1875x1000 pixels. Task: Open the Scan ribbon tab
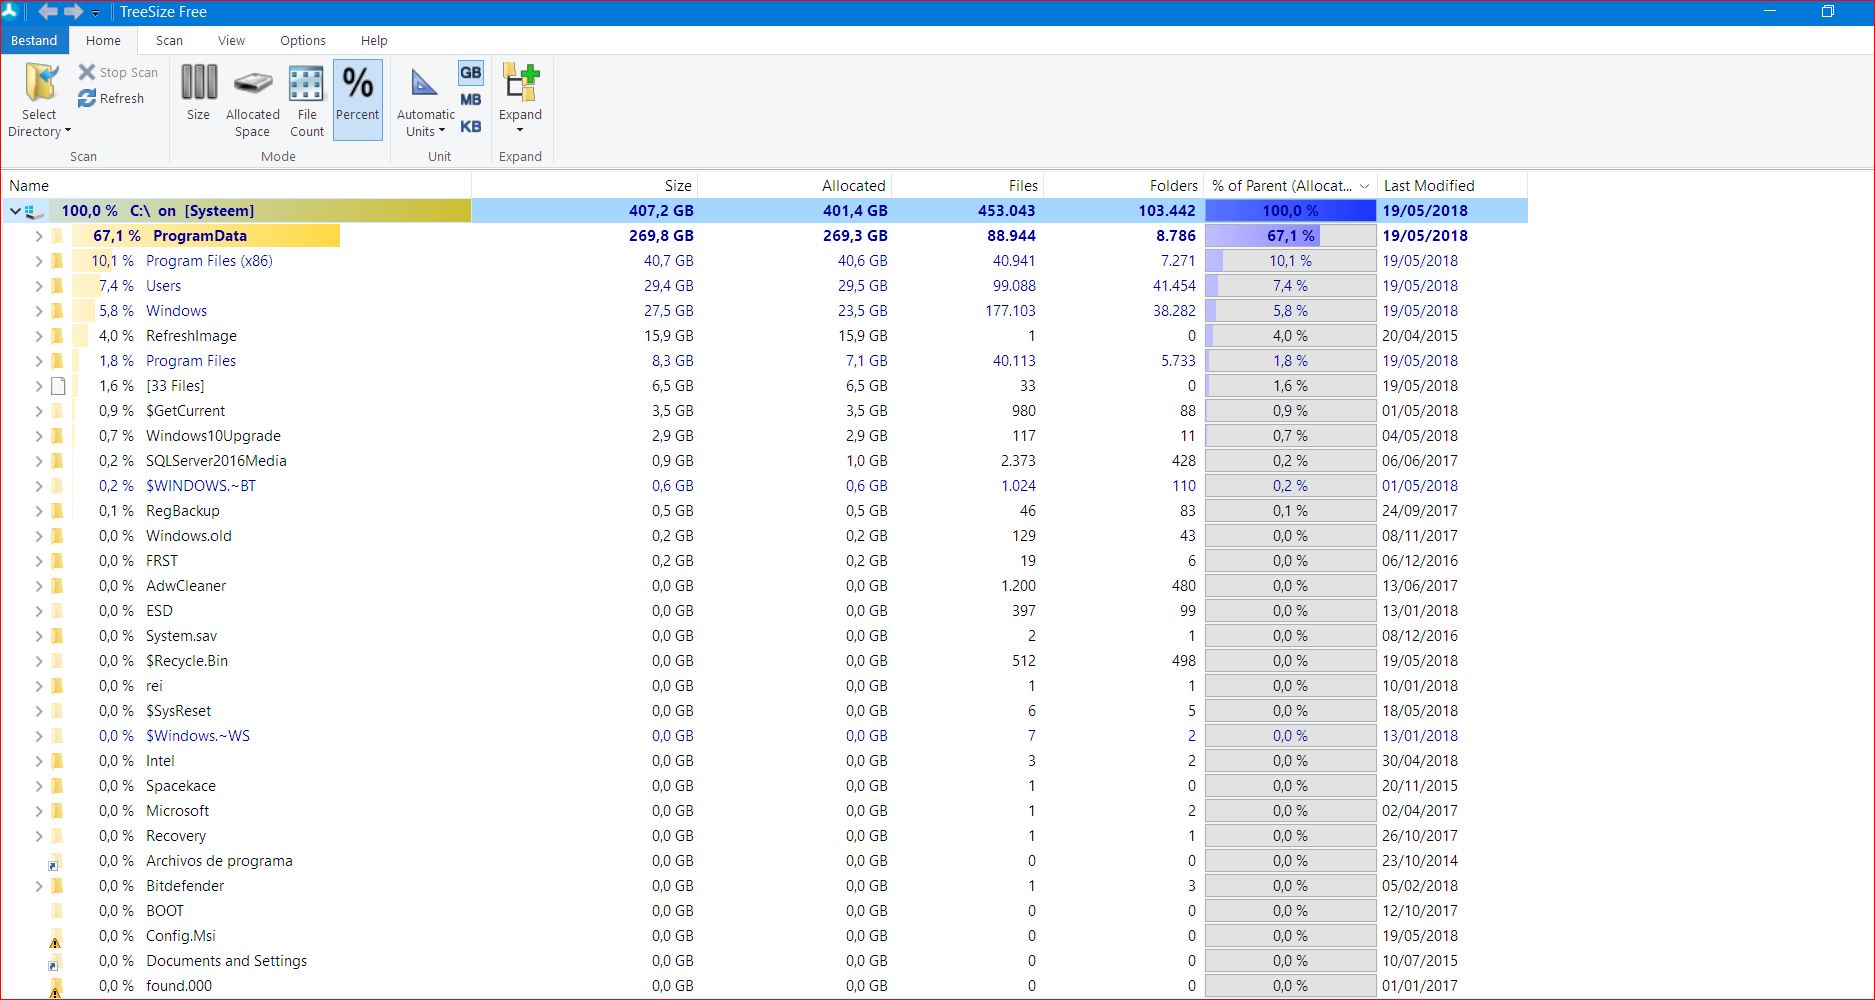click(x=169, y=40)
